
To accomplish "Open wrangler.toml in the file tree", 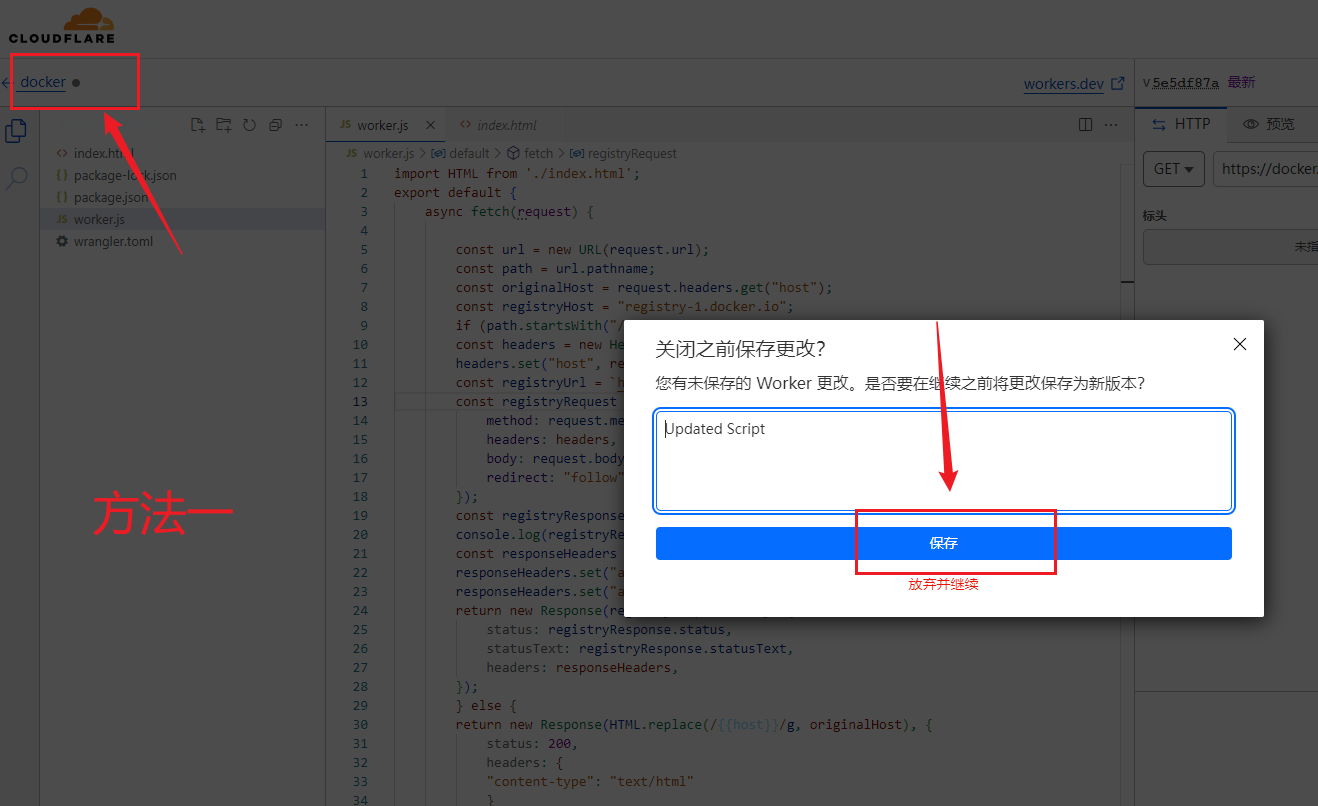I will pos(113,241).
